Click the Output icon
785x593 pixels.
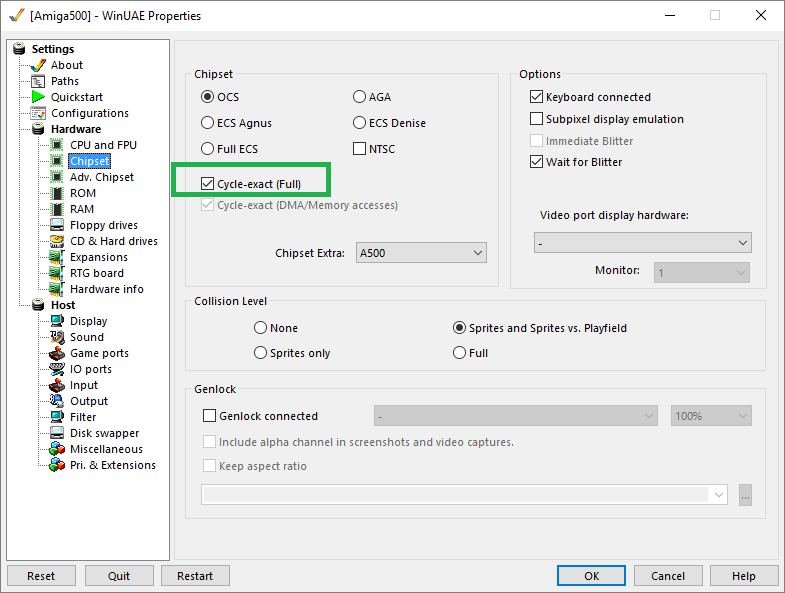pyautogui.click(x=57, y=401)
